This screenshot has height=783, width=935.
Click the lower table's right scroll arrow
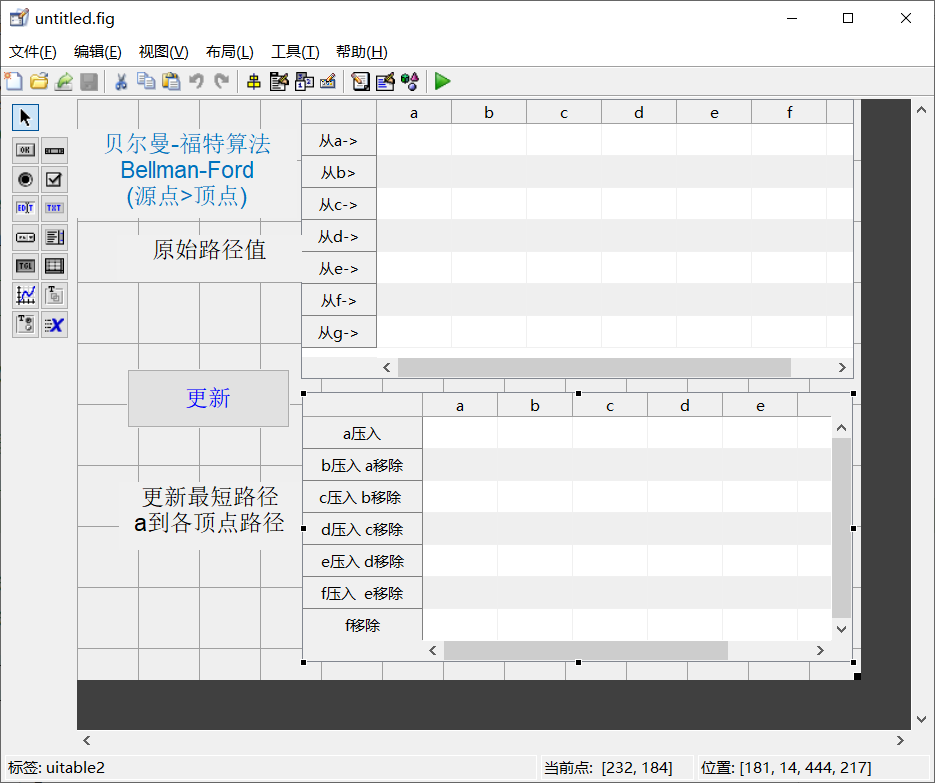[820, 650]
